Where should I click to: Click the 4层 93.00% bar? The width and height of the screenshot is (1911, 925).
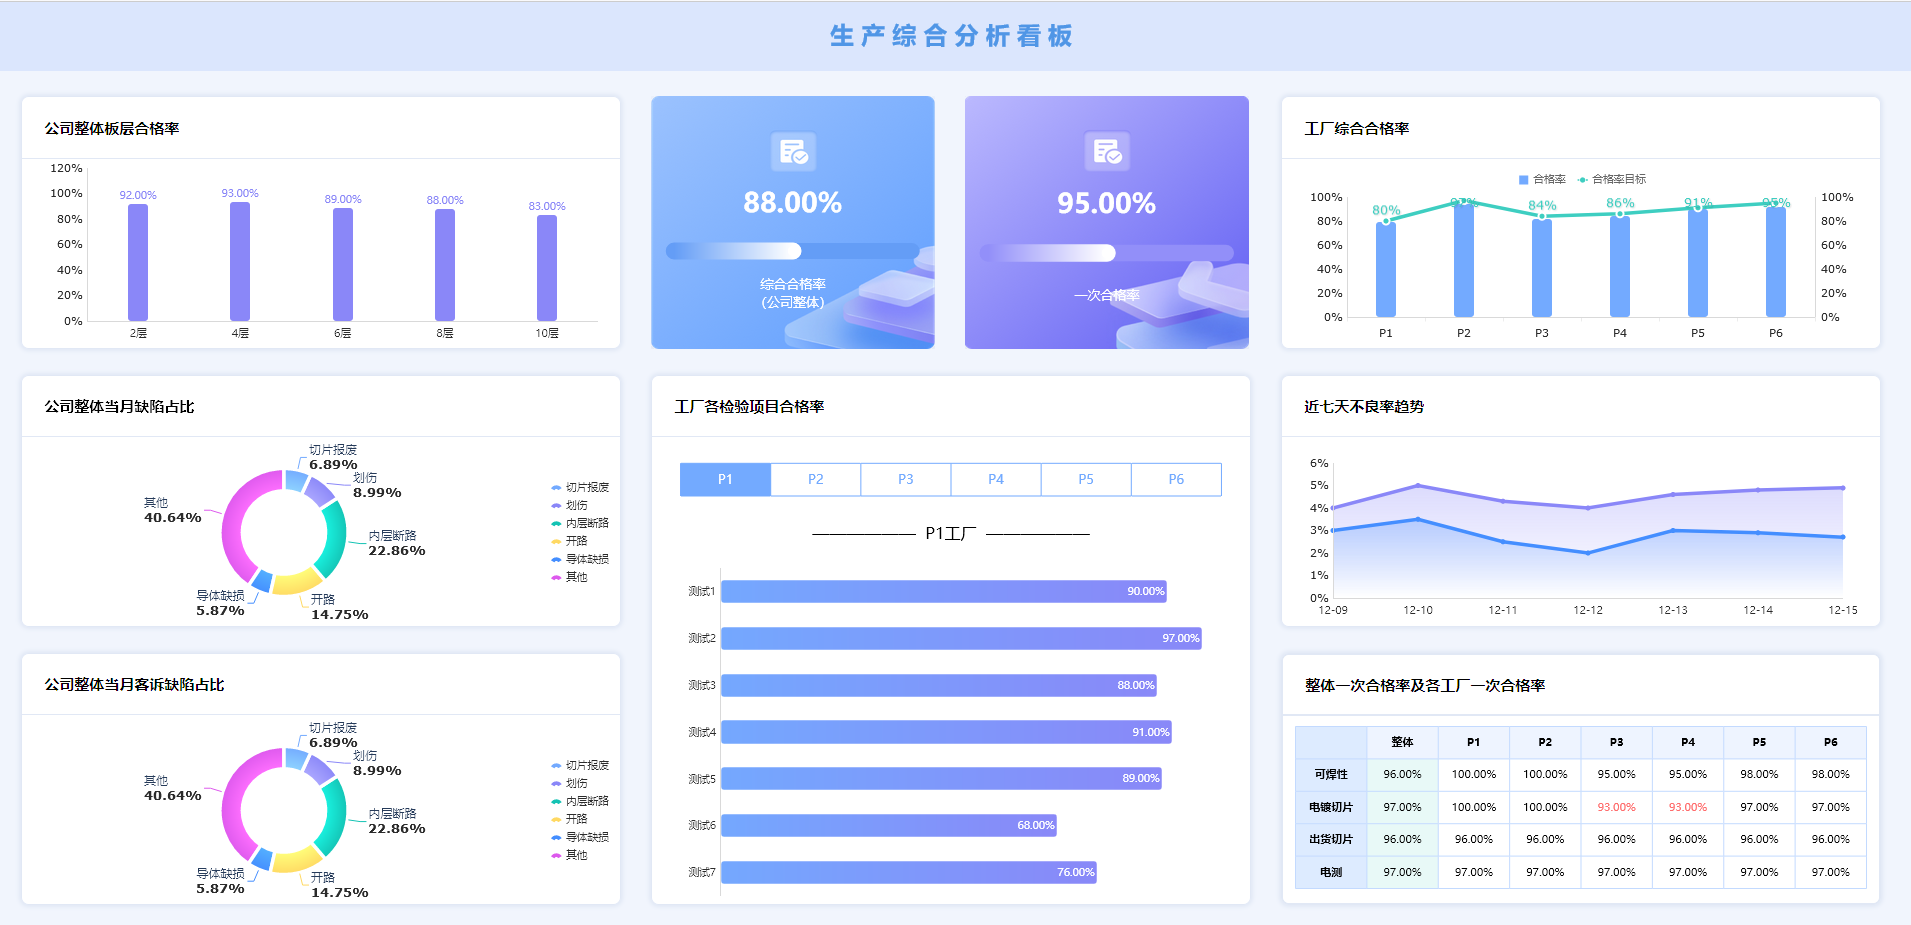pos(240,262)
